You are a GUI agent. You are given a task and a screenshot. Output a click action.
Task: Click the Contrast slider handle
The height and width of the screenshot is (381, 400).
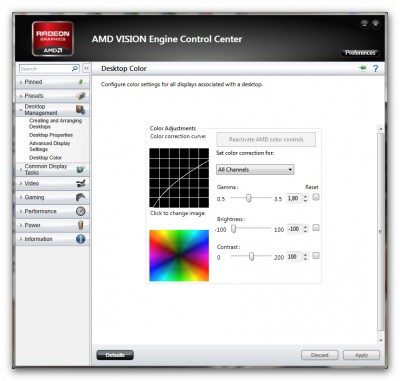pyautogui.click(x=251, y=256)
